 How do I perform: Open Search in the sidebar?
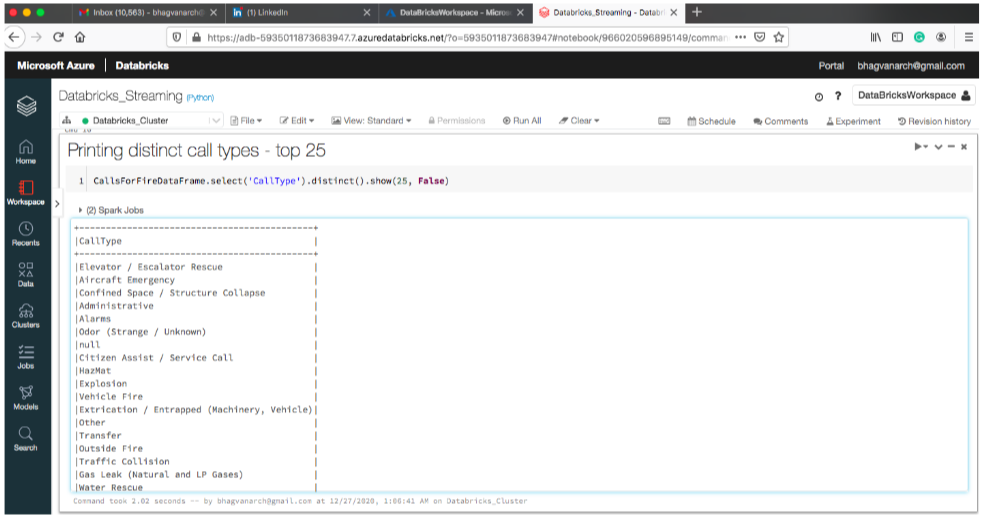(x=26, y=438)
